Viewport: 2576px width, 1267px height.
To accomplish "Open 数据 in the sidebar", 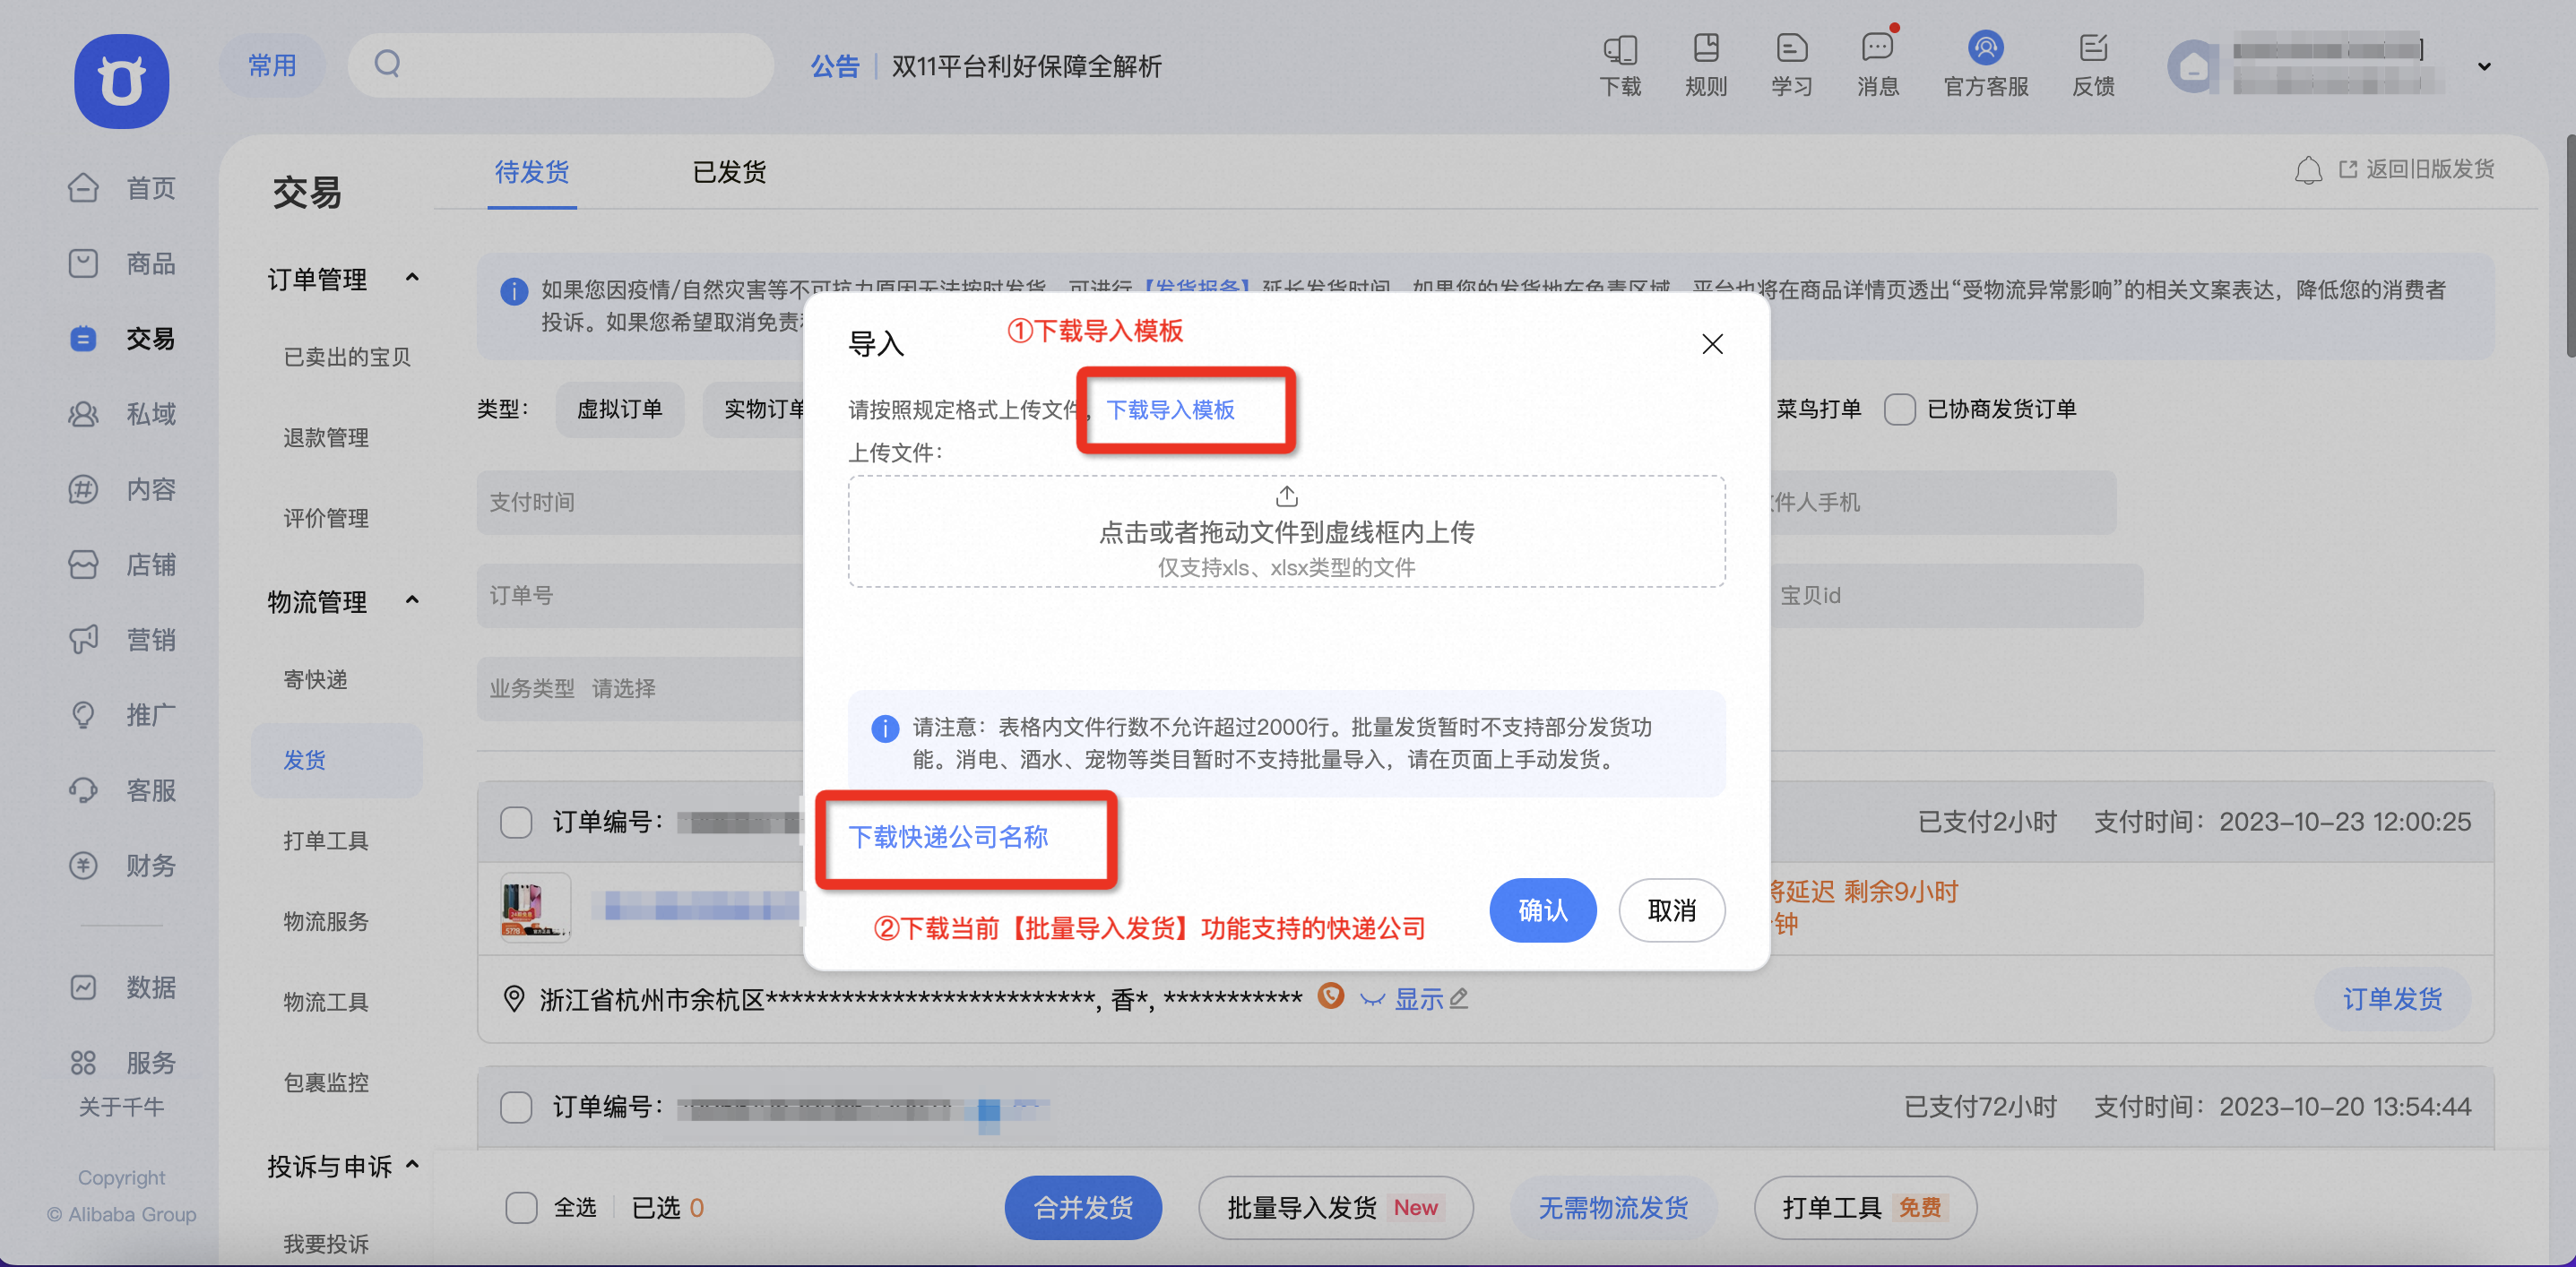I will coord(122,987).
